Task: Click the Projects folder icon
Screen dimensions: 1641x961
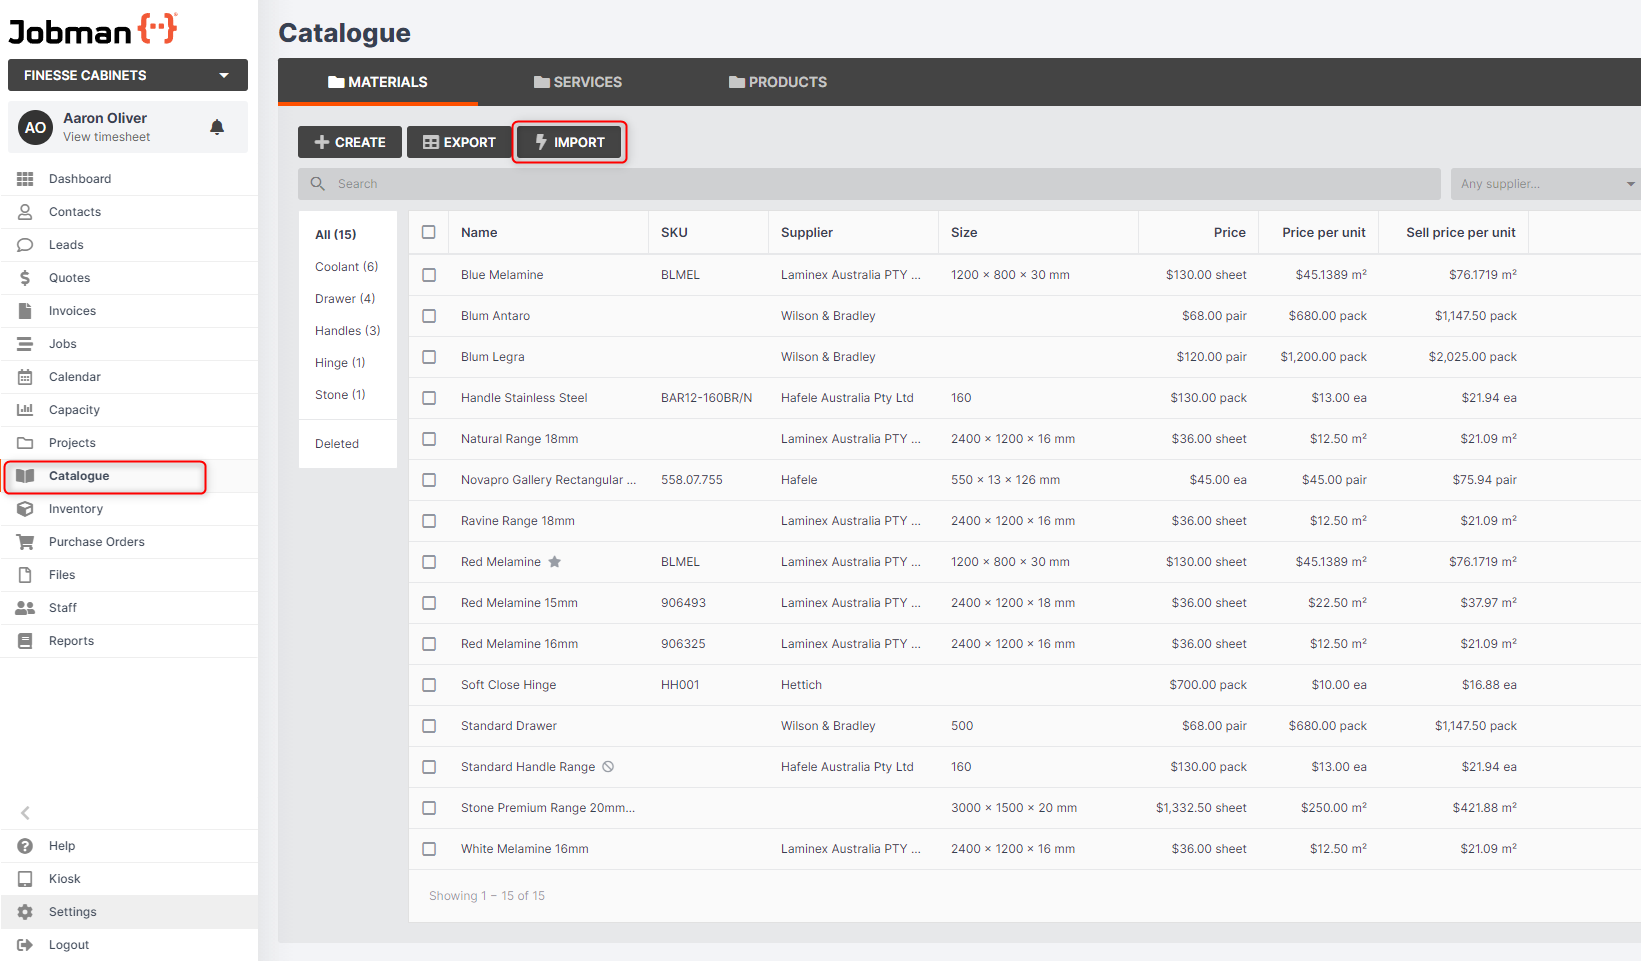Action: [x=25, y=443]
